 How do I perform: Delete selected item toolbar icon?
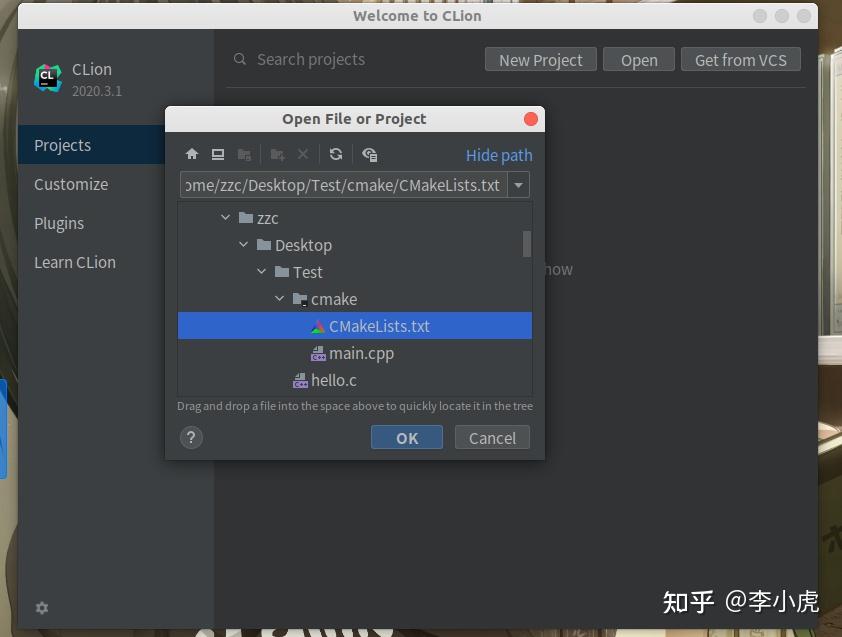pyautogui.click(x=303, y=155)
